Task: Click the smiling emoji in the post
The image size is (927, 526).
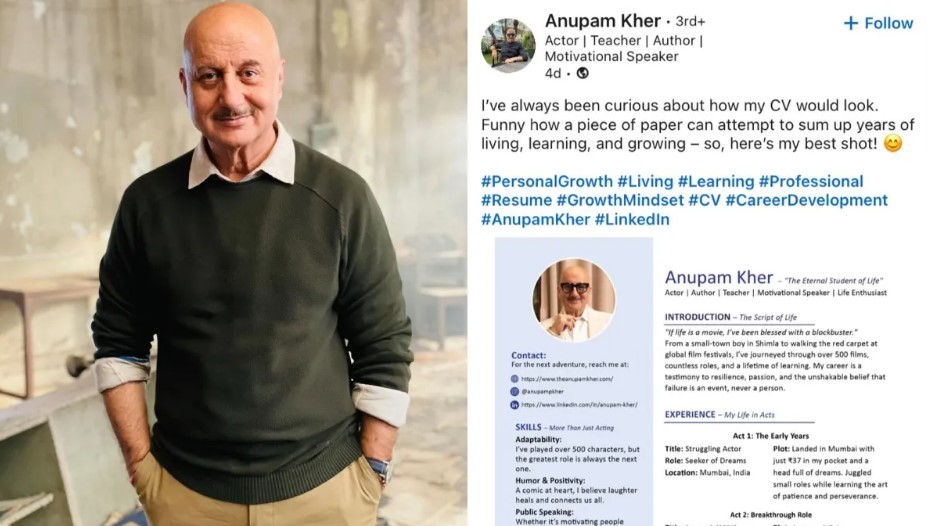Action: [x=893, y=144]
